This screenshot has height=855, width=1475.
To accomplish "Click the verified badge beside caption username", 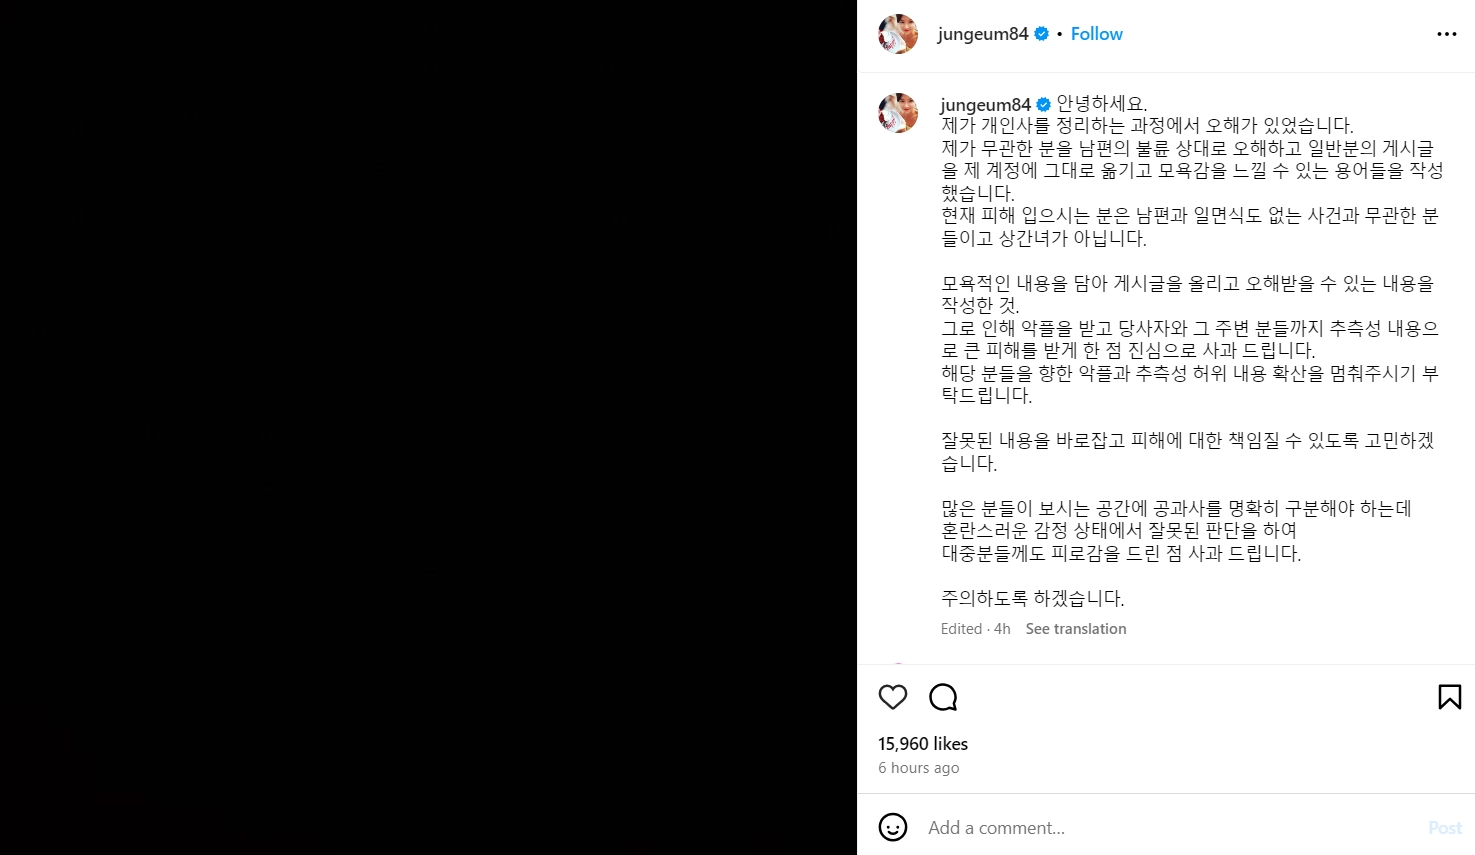I will pos(1043,105).
